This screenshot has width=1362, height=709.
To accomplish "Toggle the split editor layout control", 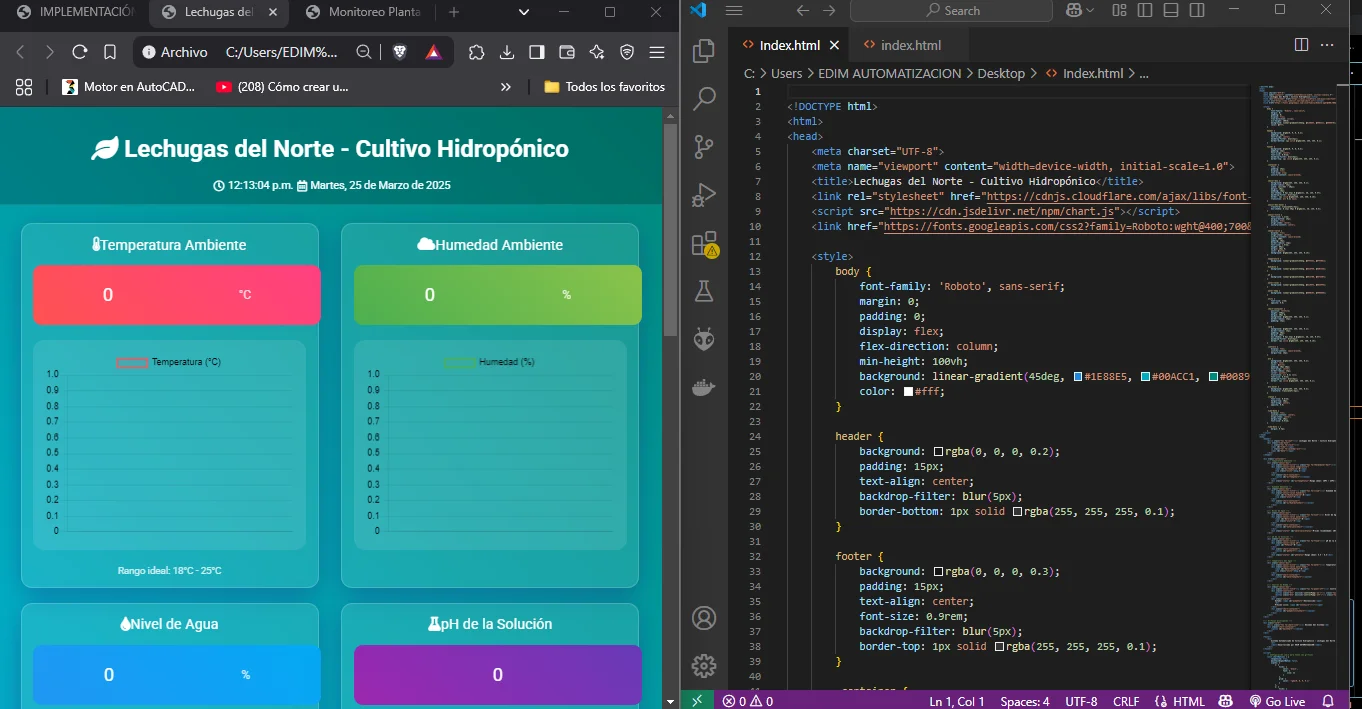I will point(1300,44).
